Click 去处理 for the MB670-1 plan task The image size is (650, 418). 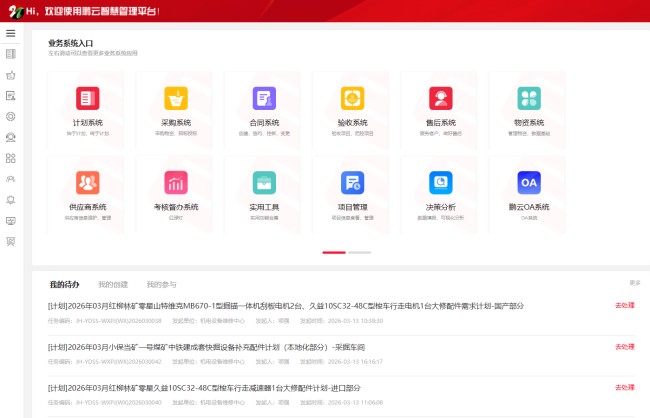point(625,305)
